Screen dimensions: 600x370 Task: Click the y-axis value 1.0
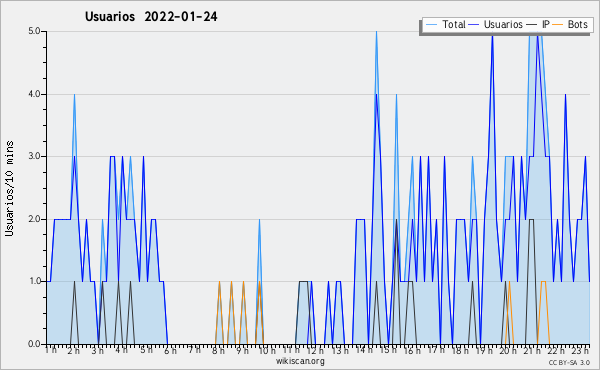pos(34,282)
